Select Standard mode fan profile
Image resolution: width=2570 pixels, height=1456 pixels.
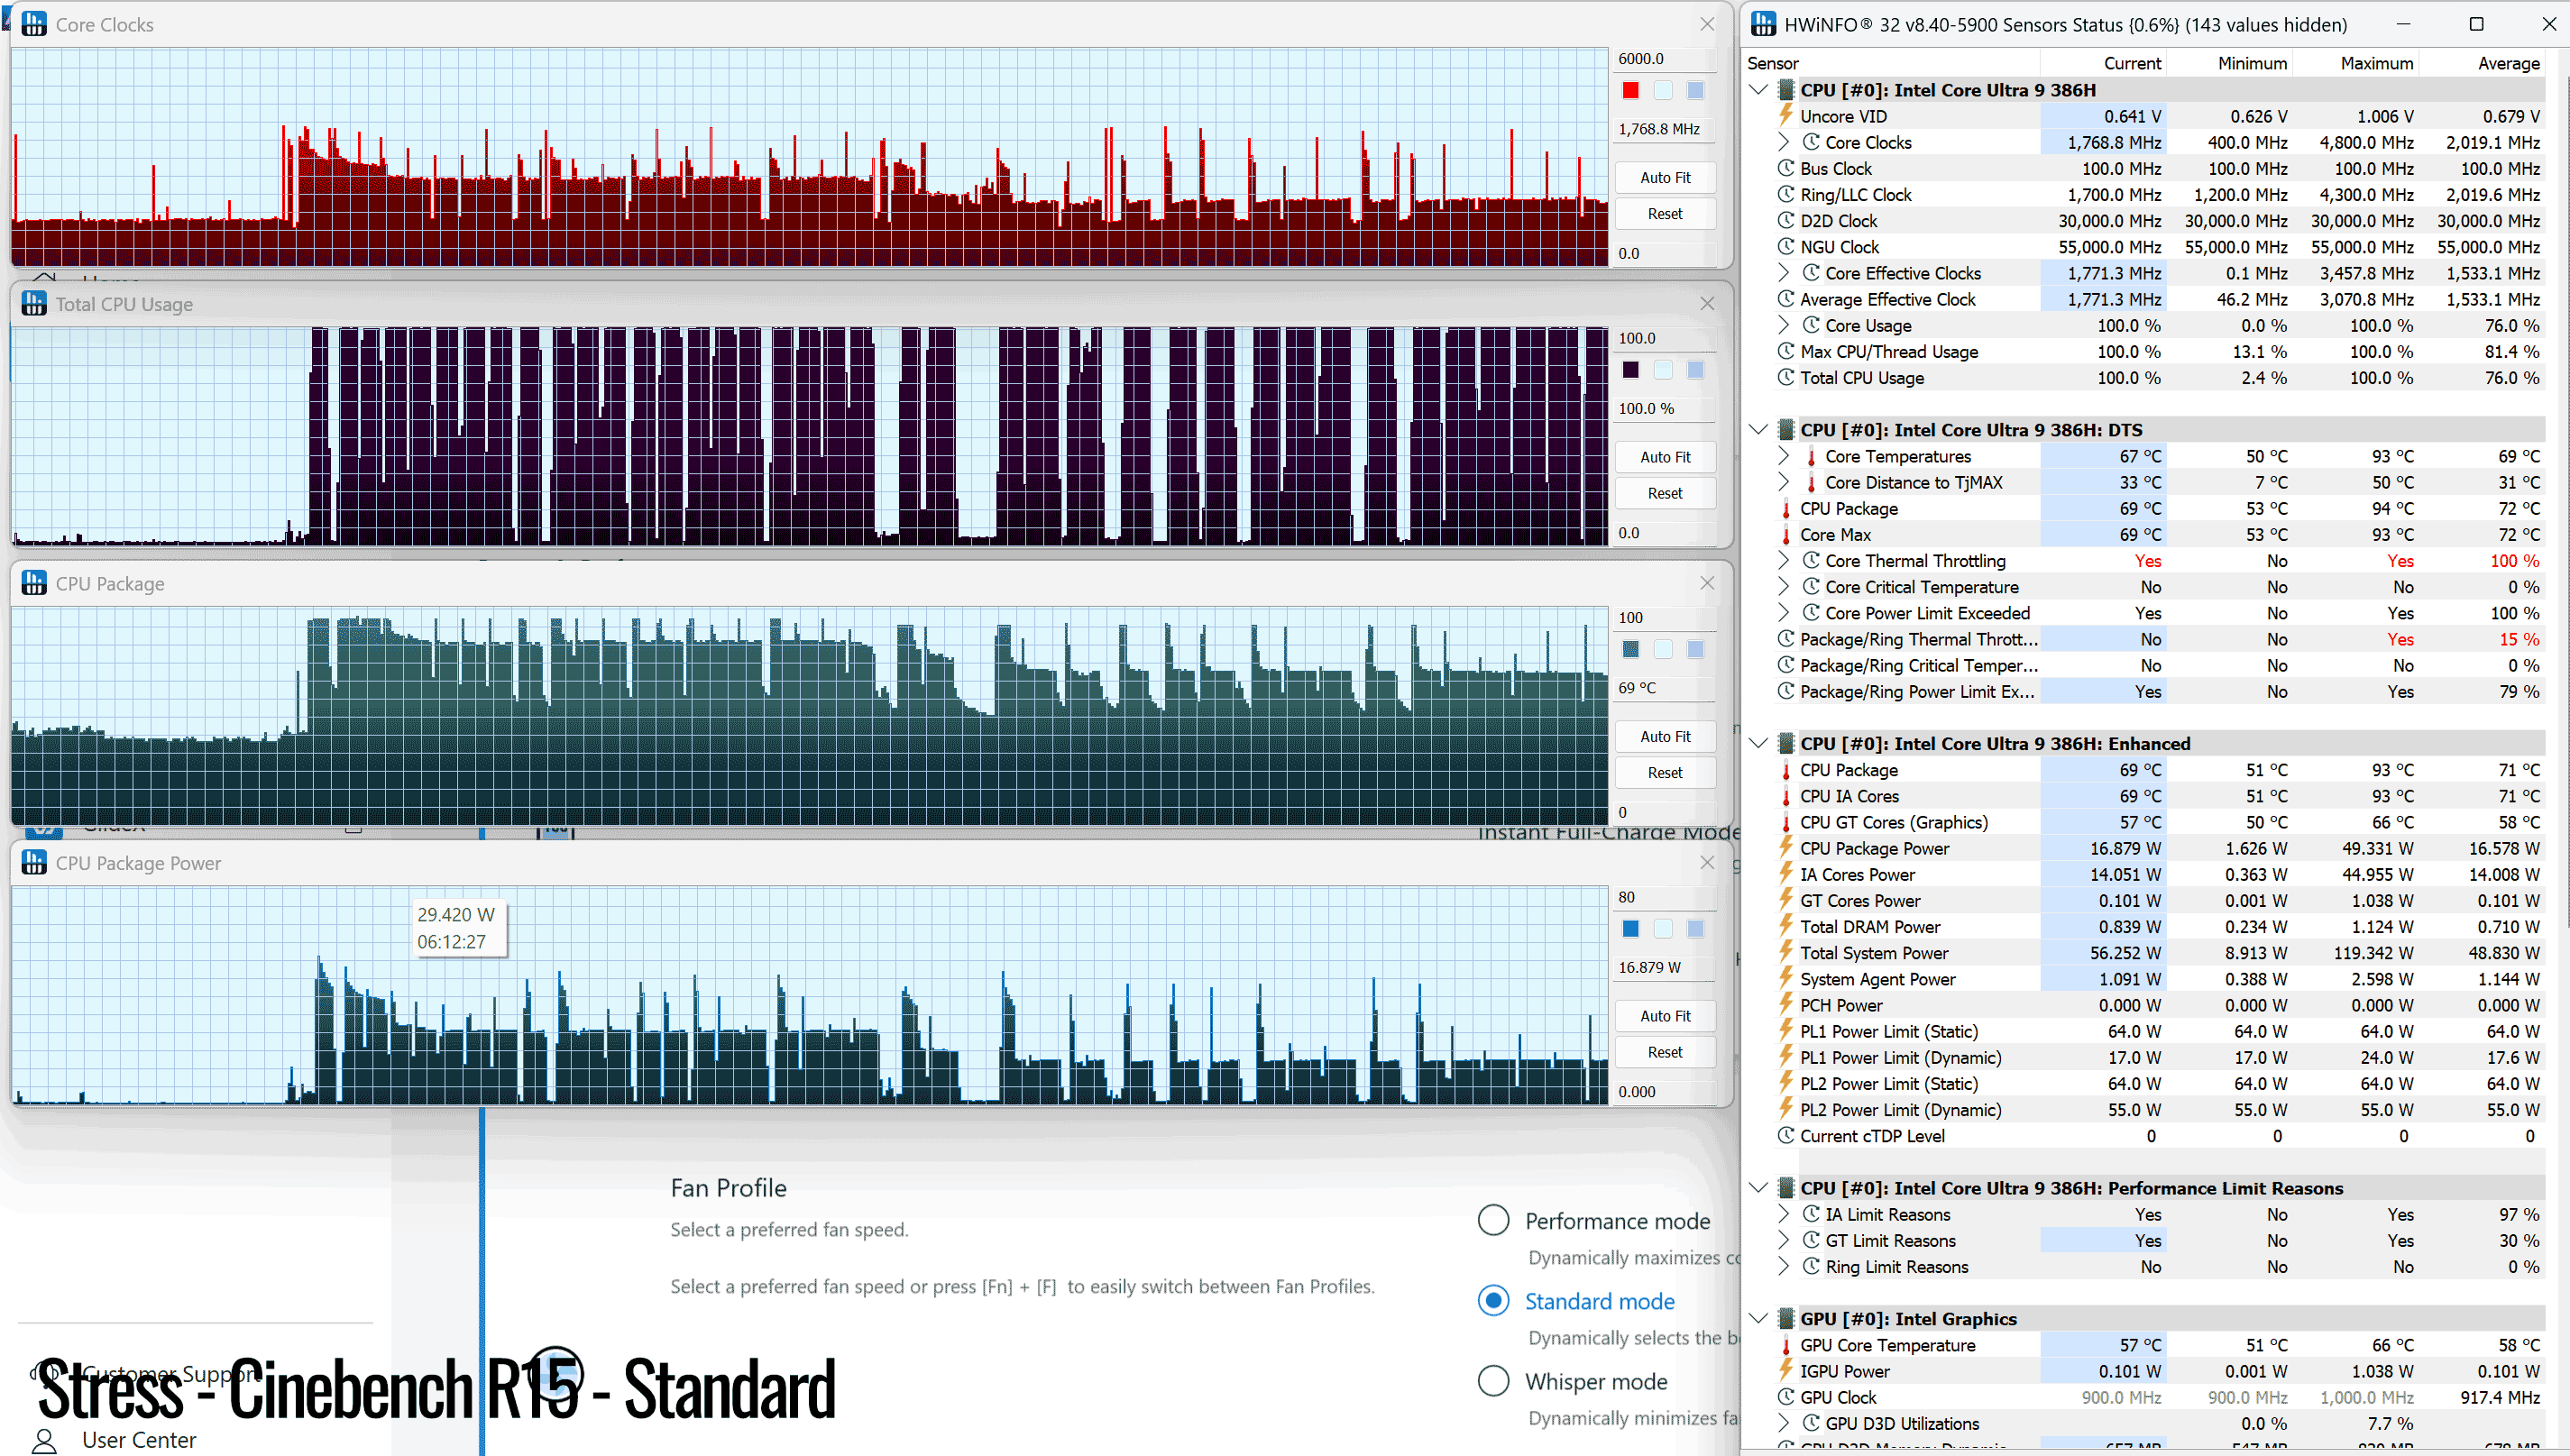(1493, 1301)
